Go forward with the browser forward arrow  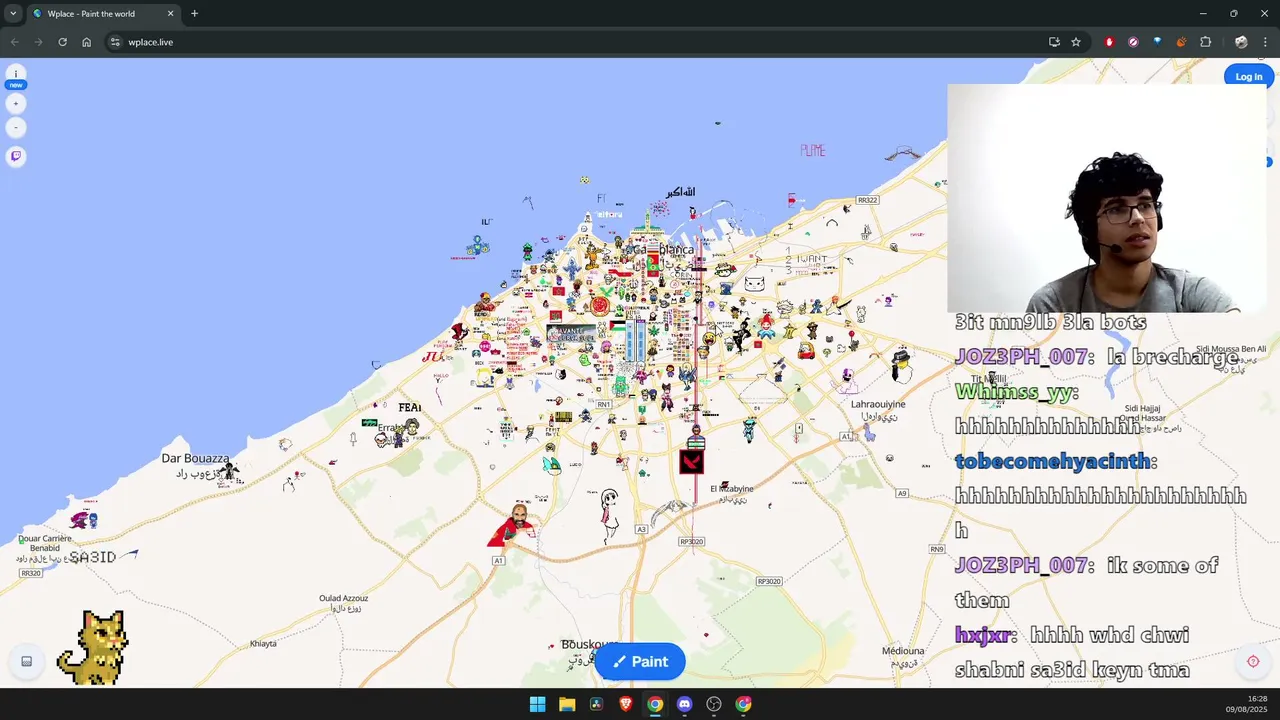click(x=38, y=42)
